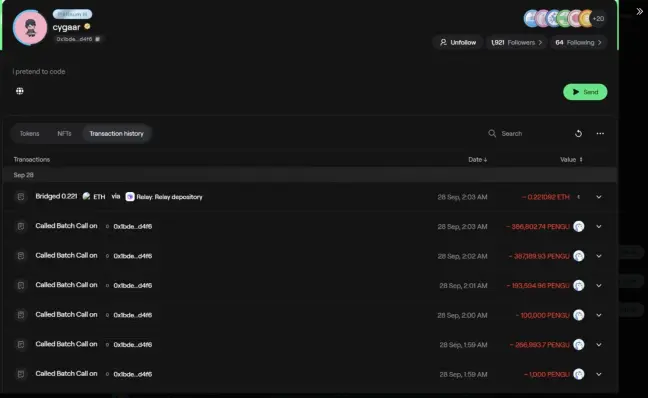Click the verified badge next to cygaar
The height and width of the screenshot is (398, 648).
(87, 26)
